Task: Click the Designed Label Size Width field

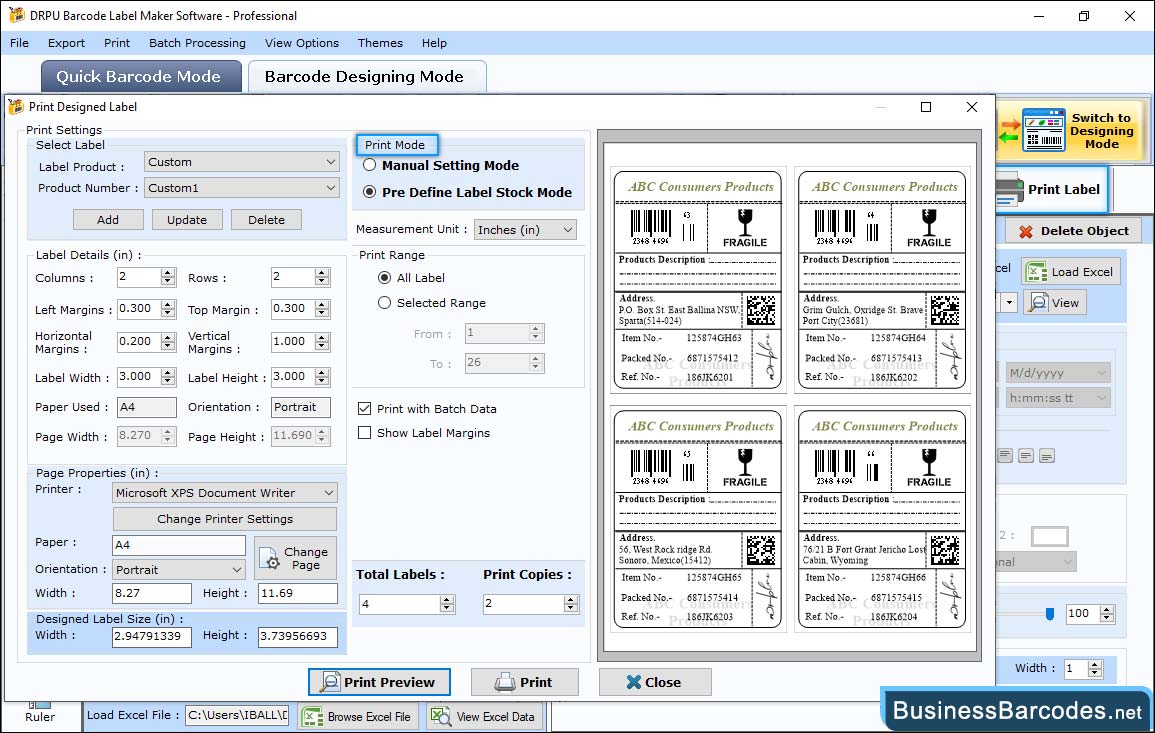Action: point(152,636)
